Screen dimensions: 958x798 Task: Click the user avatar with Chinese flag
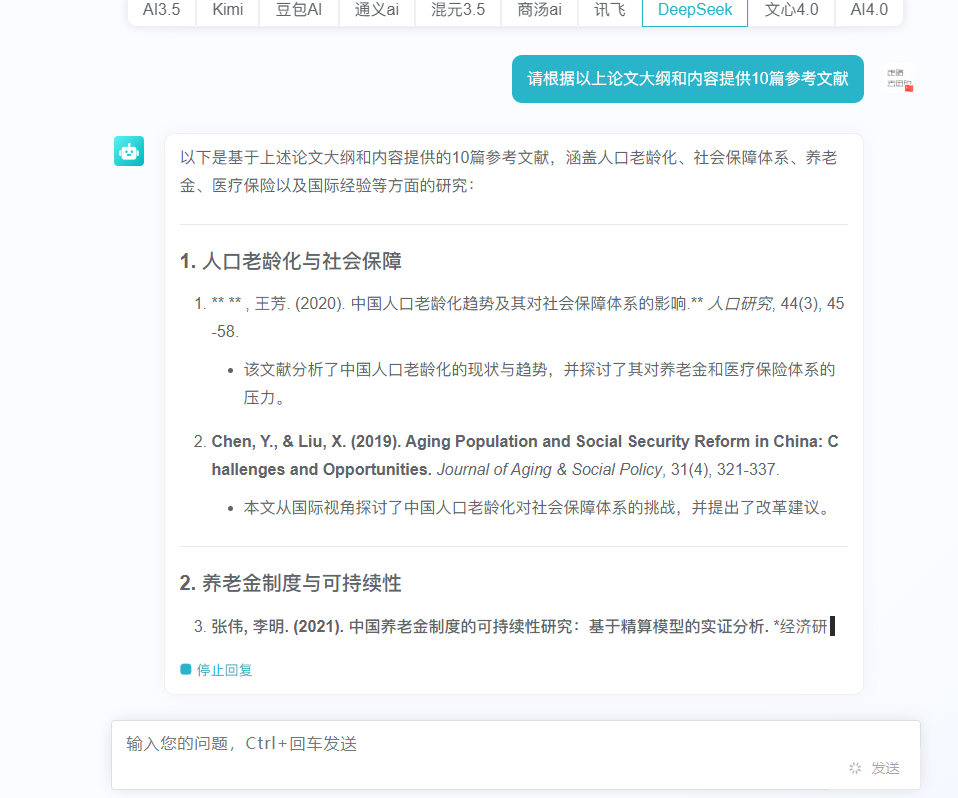[x=897, y=79]
